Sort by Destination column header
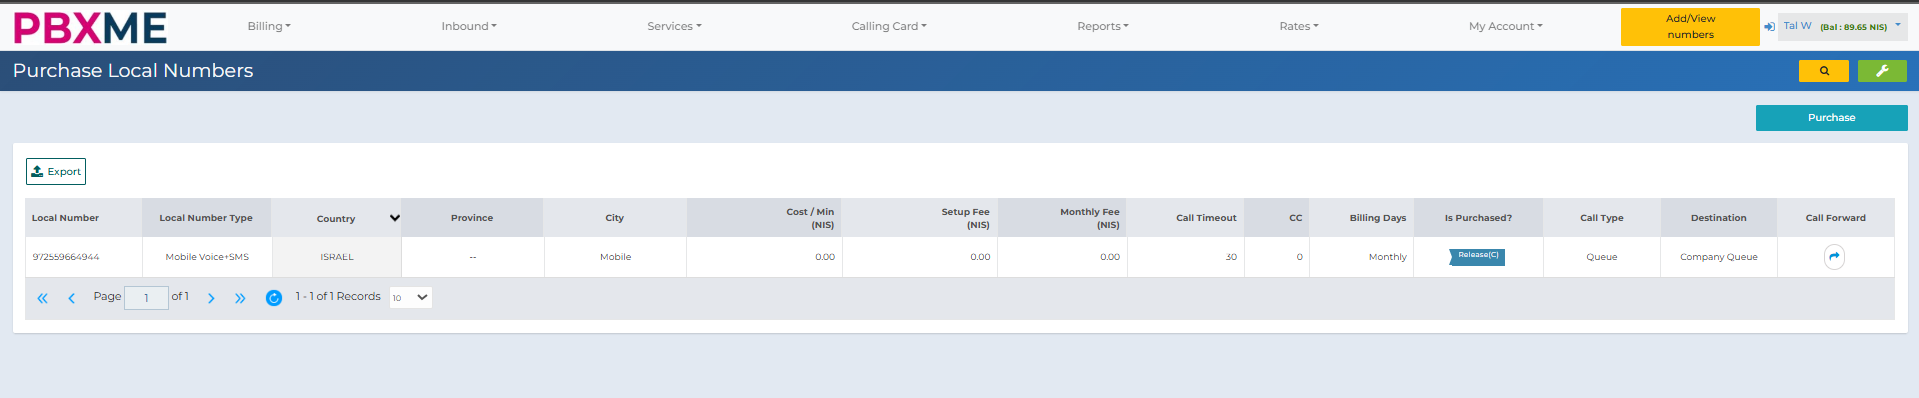This screenshot has height=398, width=1919. tap(1719, 218)
